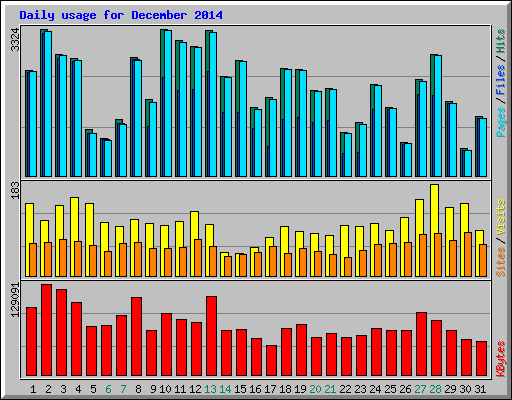Click green weekend day label 6

pos(108,389)
